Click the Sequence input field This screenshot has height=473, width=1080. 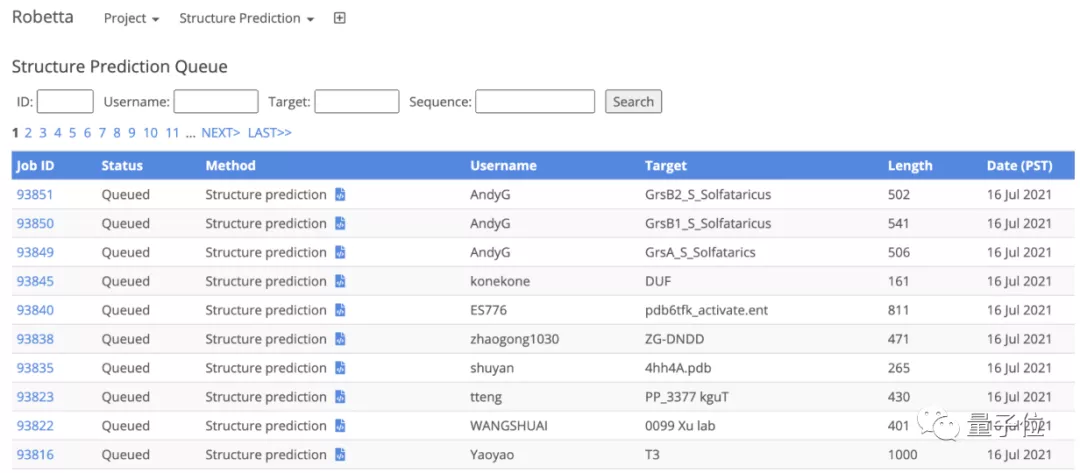point(535,101)
